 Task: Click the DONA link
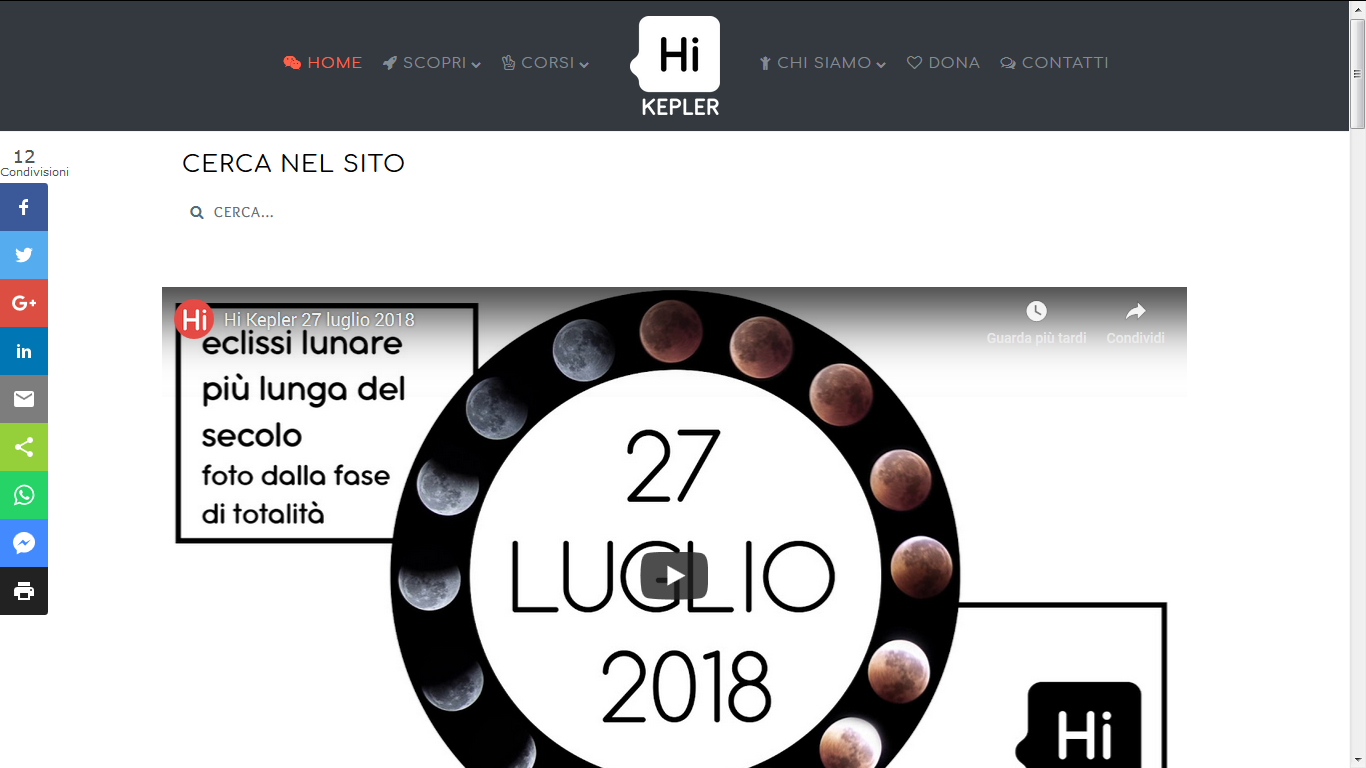[x=943, y=63]
